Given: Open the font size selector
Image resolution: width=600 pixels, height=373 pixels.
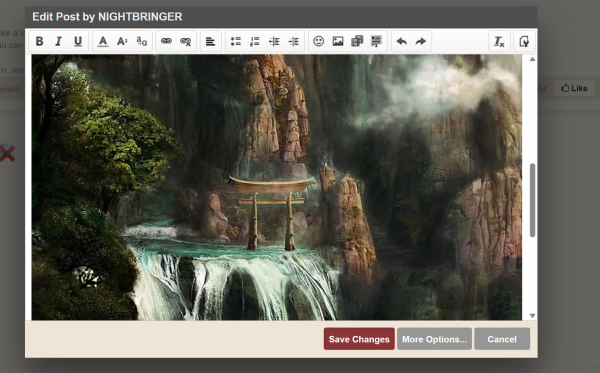Looking at the screenshot, I should [x=122, y=41].
